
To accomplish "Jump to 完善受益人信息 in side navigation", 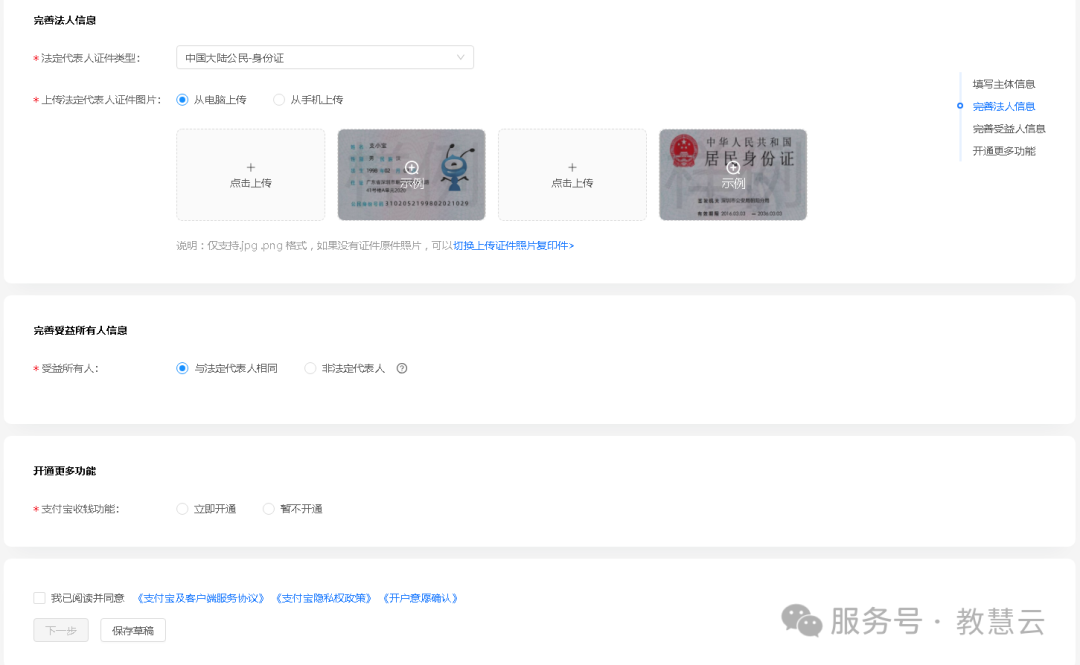I will click(x=1008, y=129).
